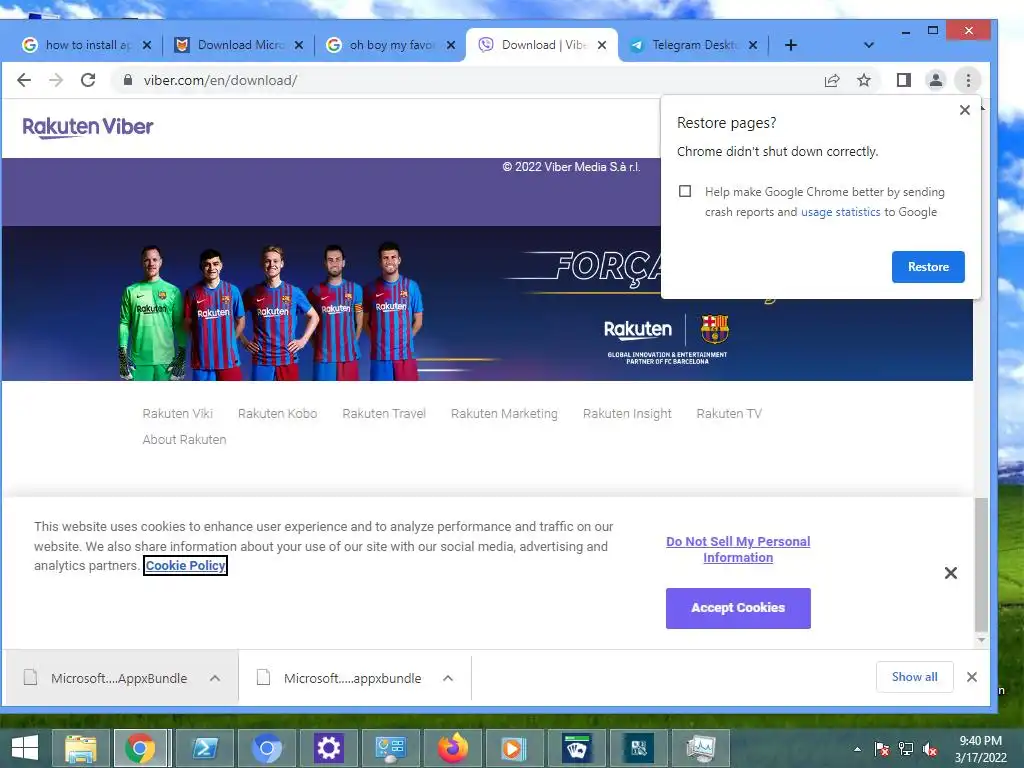Click the Accept Cookies button
The height and width of the screenshot is (768, 1024).
point(738,608)
